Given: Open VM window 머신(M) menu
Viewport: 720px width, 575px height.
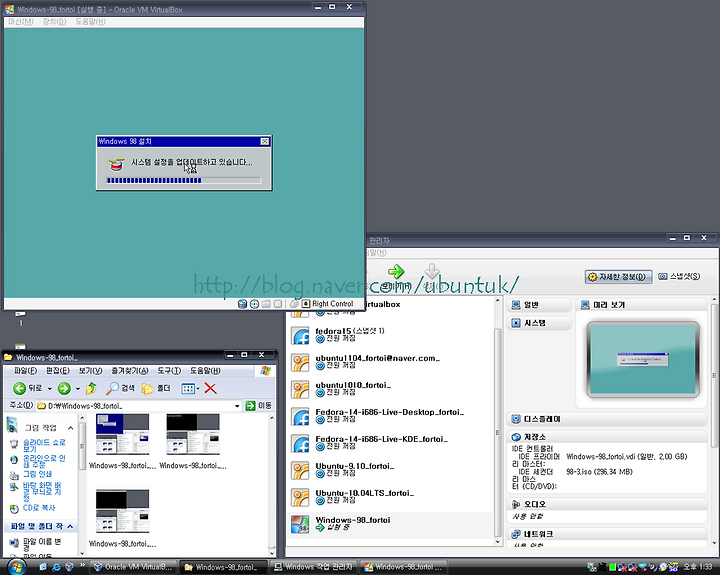Looking at the screenshot, I should coord(21,22).
